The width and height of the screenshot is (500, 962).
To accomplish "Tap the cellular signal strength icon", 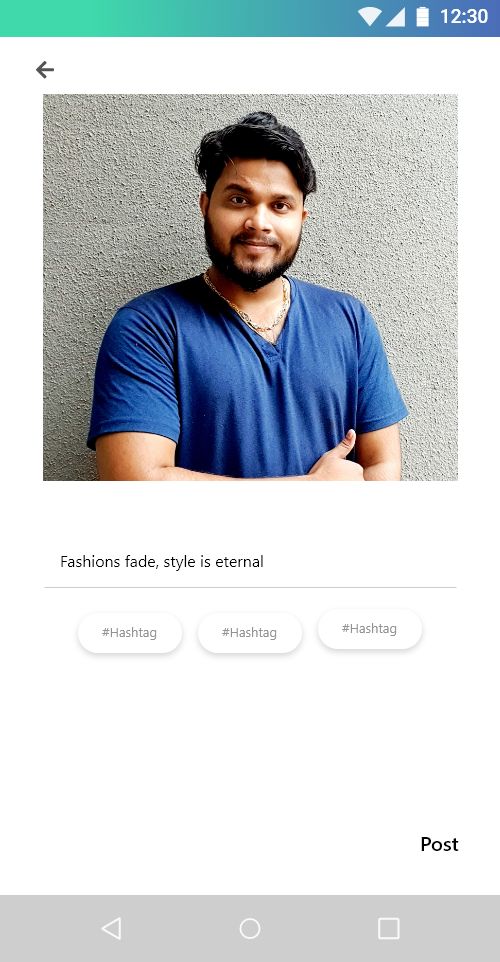I will [396, 17].
